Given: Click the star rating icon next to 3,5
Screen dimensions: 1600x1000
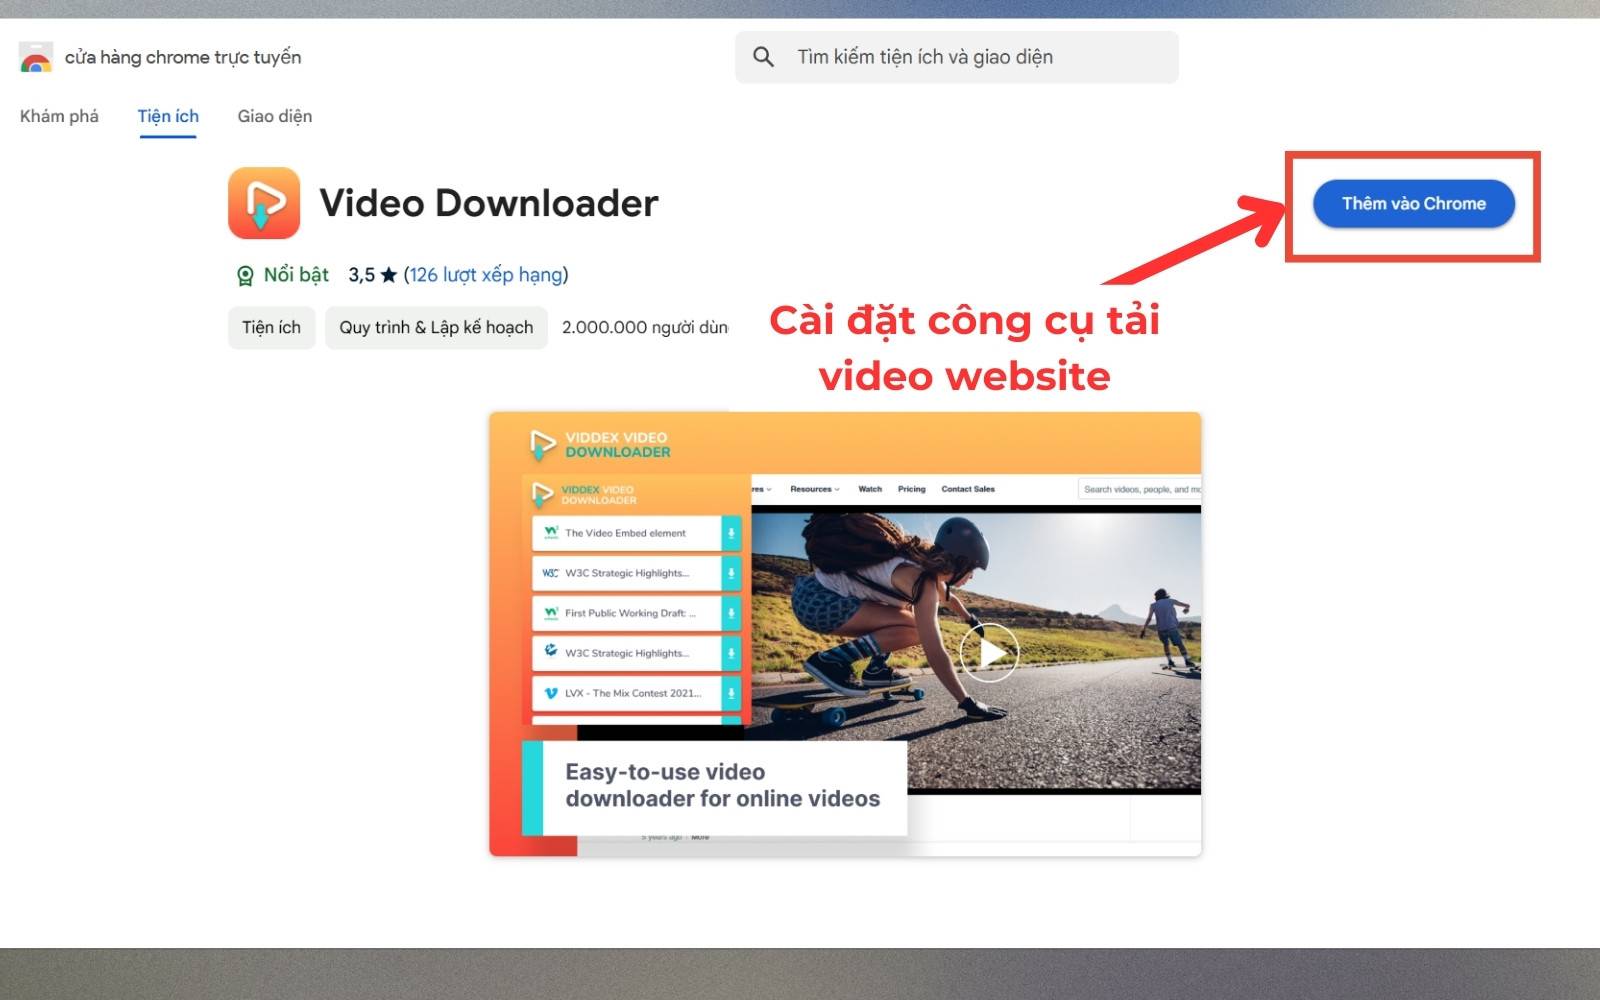Looking at the screenshot, I should coord(389,275).
